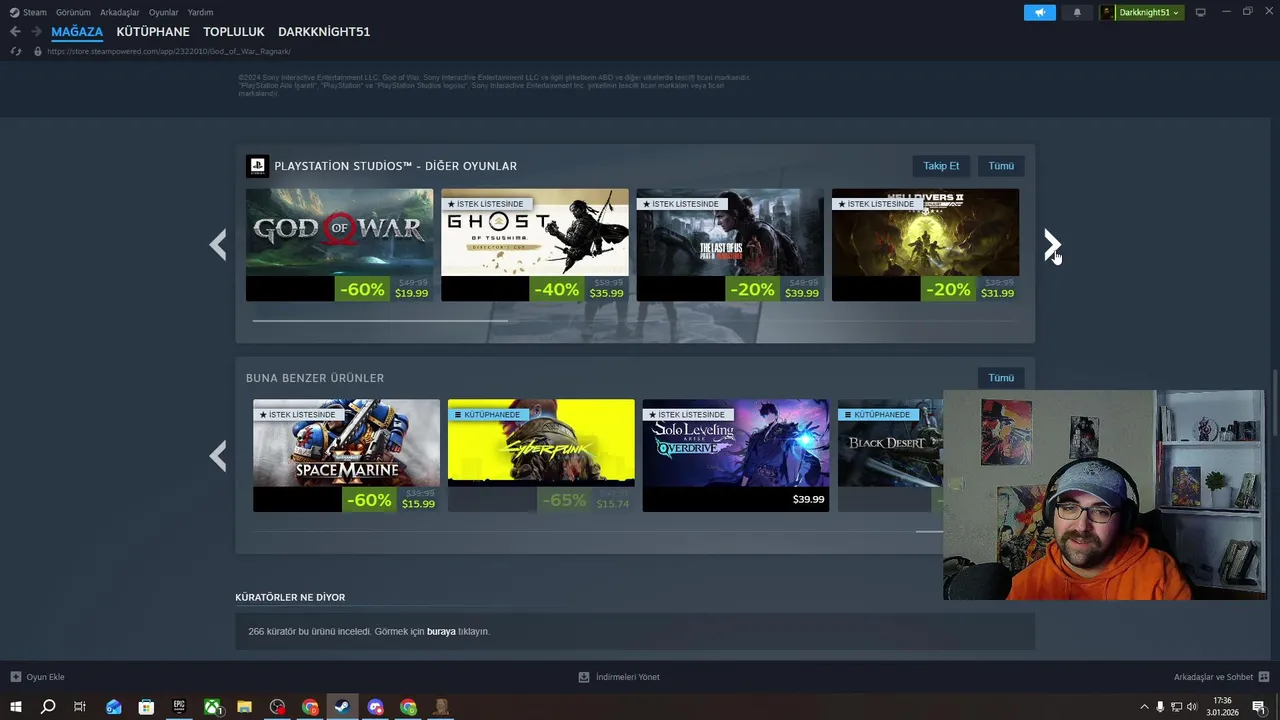Click God of War $19.99 price
This screenshot has height=720, width=1280.
(x=411, y=293)
